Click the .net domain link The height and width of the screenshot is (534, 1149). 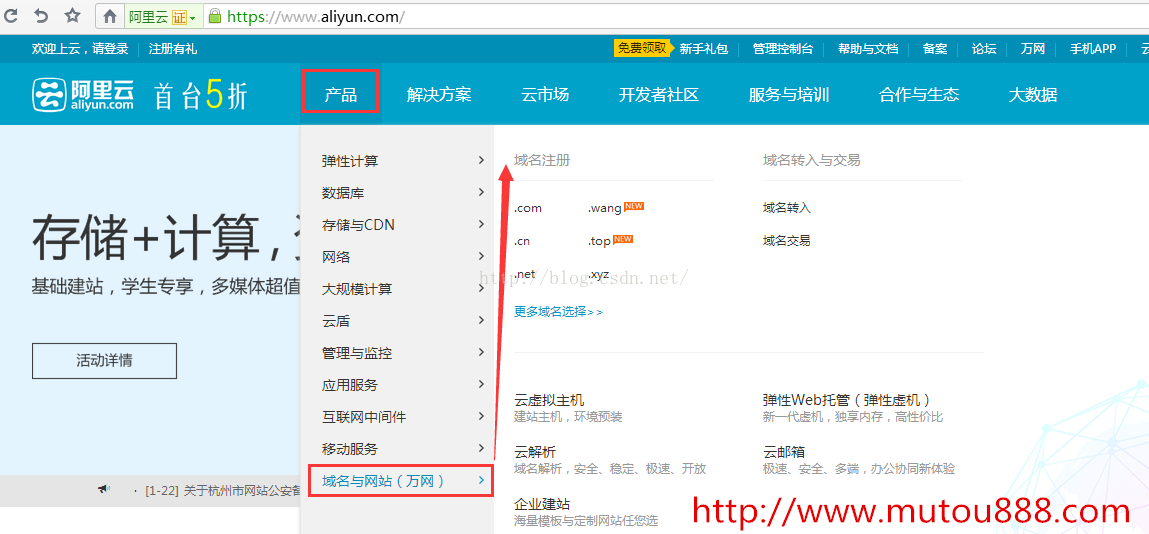tap(525, 274)
